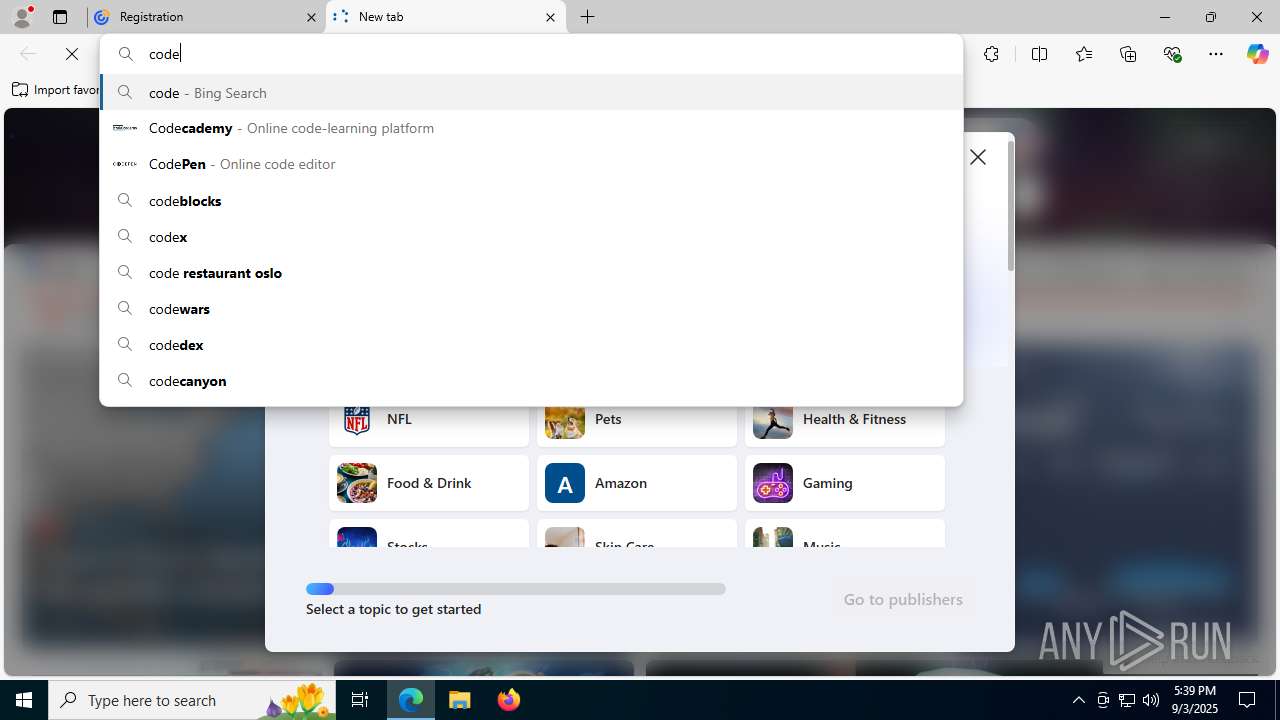
Task: Open File Explorer from the taskbar
Action: pos(460,700)
